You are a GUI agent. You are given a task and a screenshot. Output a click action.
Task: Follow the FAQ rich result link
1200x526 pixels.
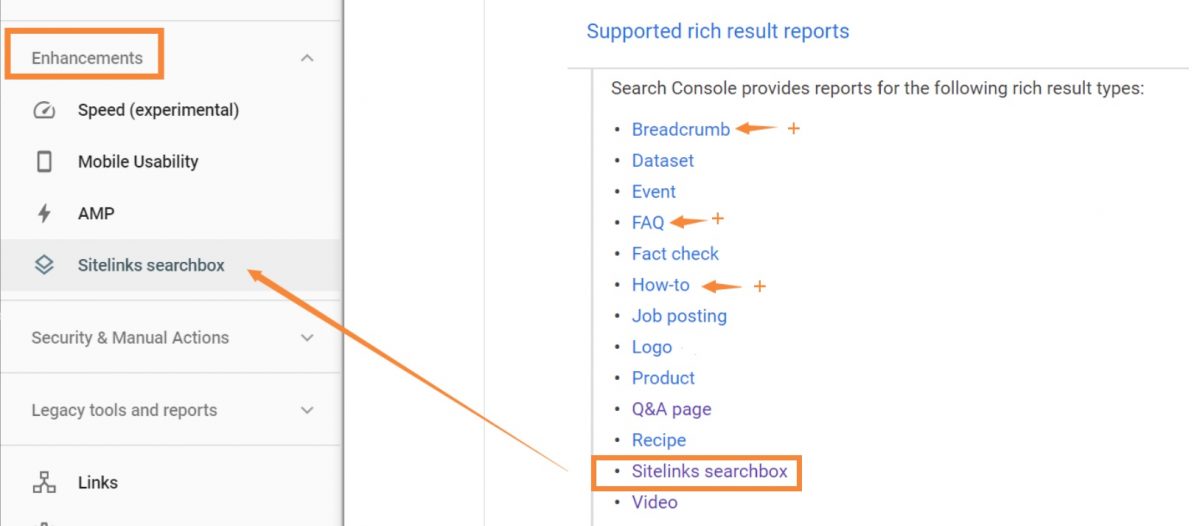click(648, 223)
